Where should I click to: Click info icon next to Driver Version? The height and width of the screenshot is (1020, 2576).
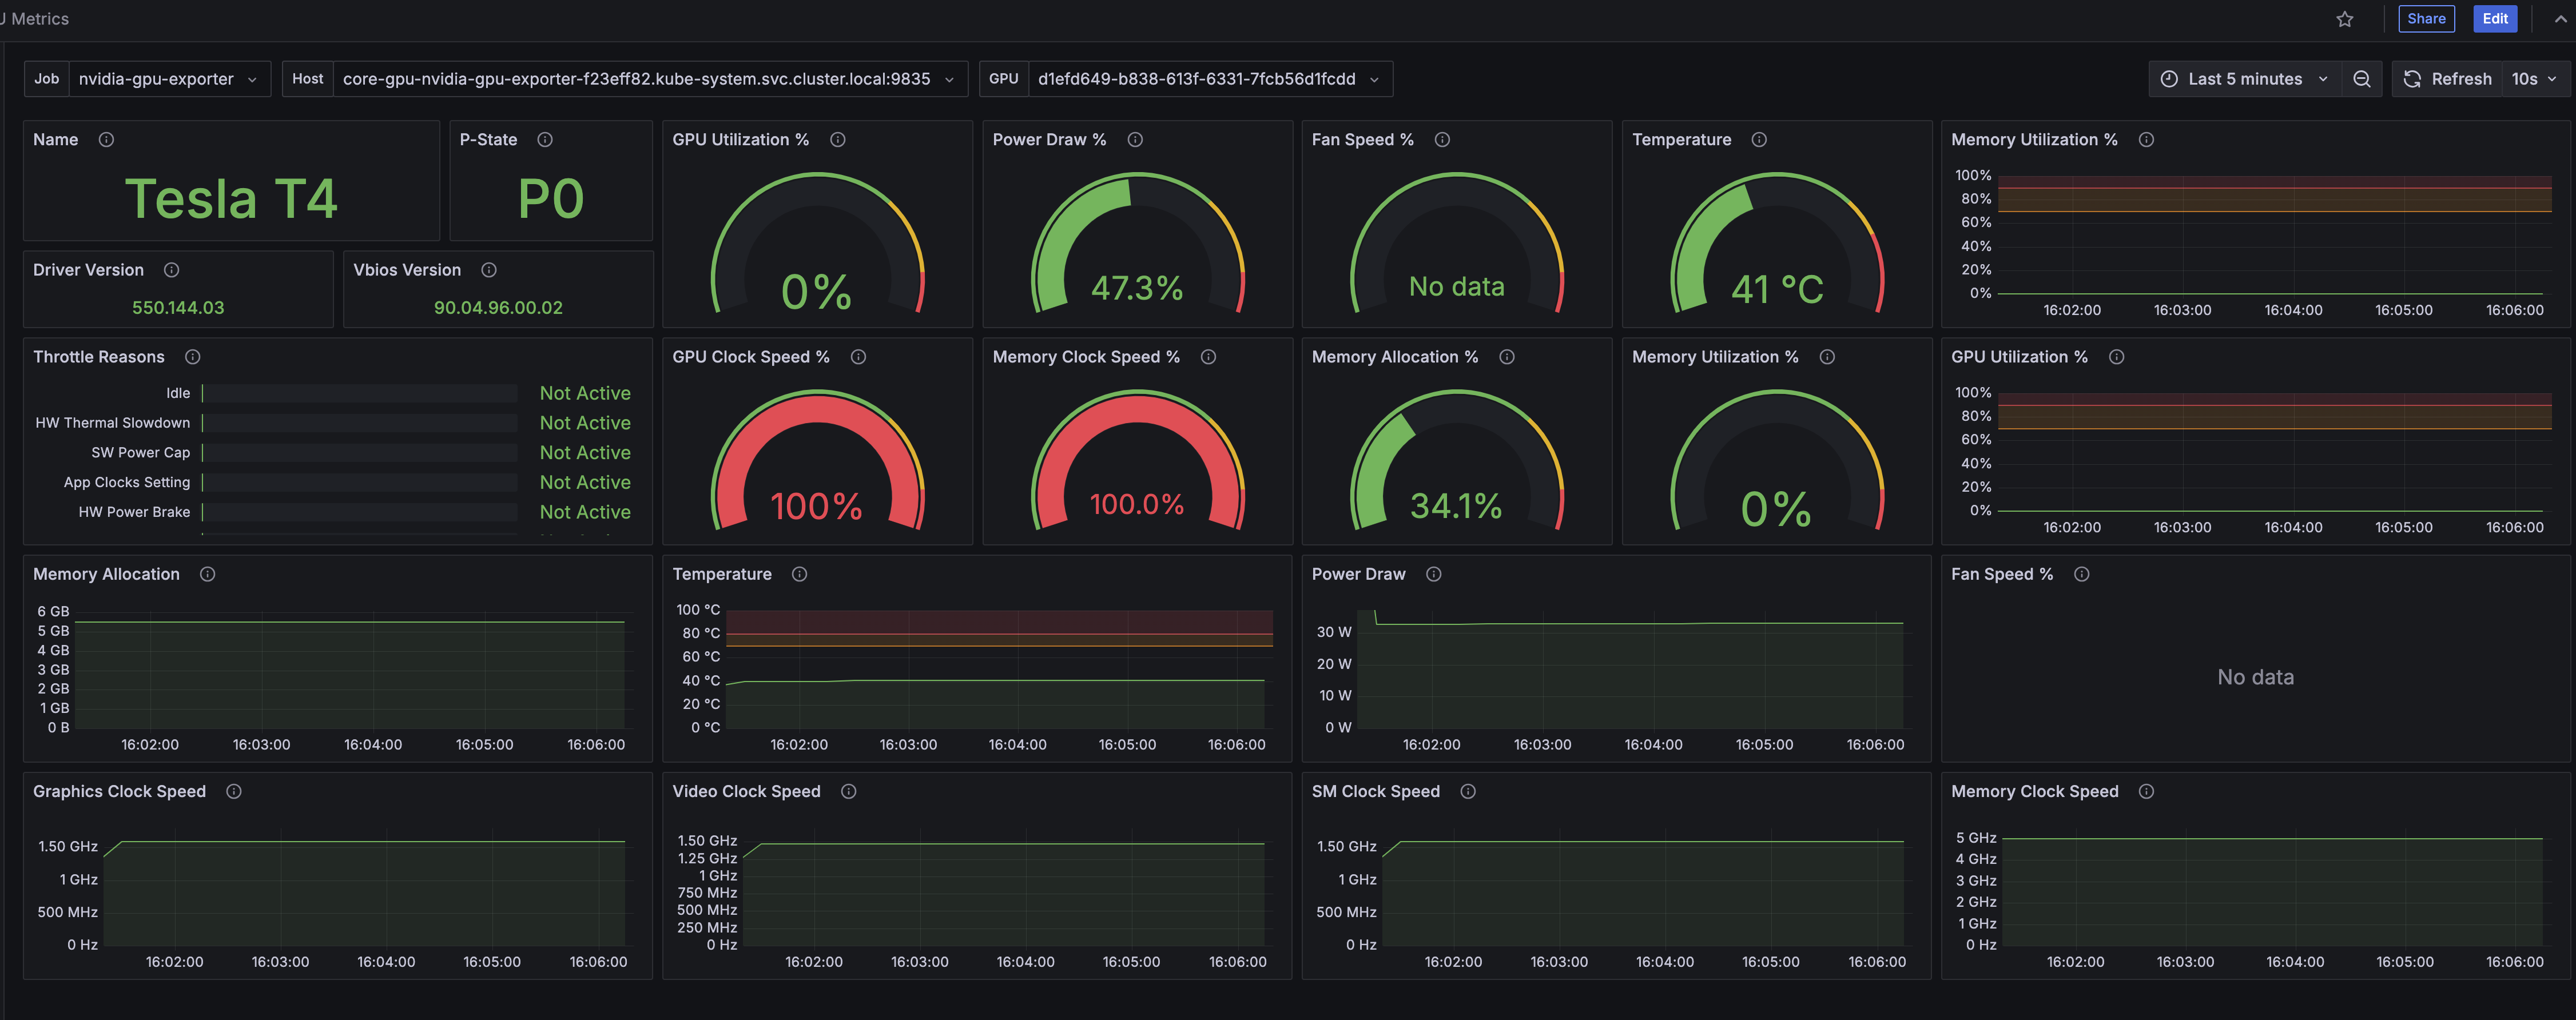[172, 270]
